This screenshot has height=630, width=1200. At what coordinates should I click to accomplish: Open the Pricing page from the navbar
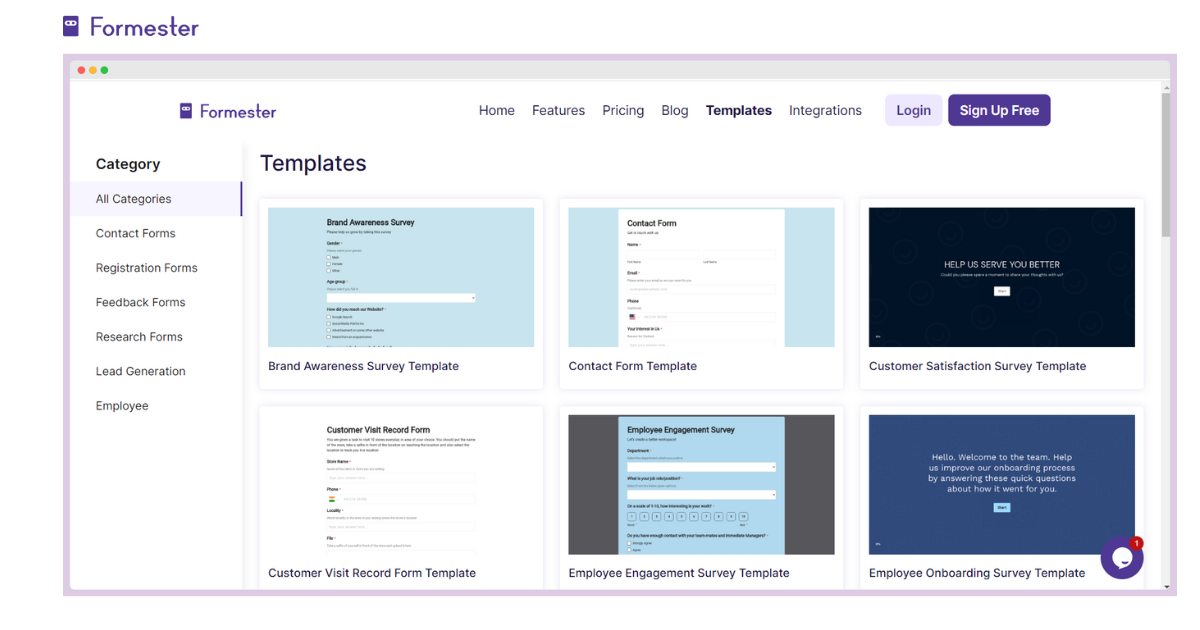(x=623, y=110)
